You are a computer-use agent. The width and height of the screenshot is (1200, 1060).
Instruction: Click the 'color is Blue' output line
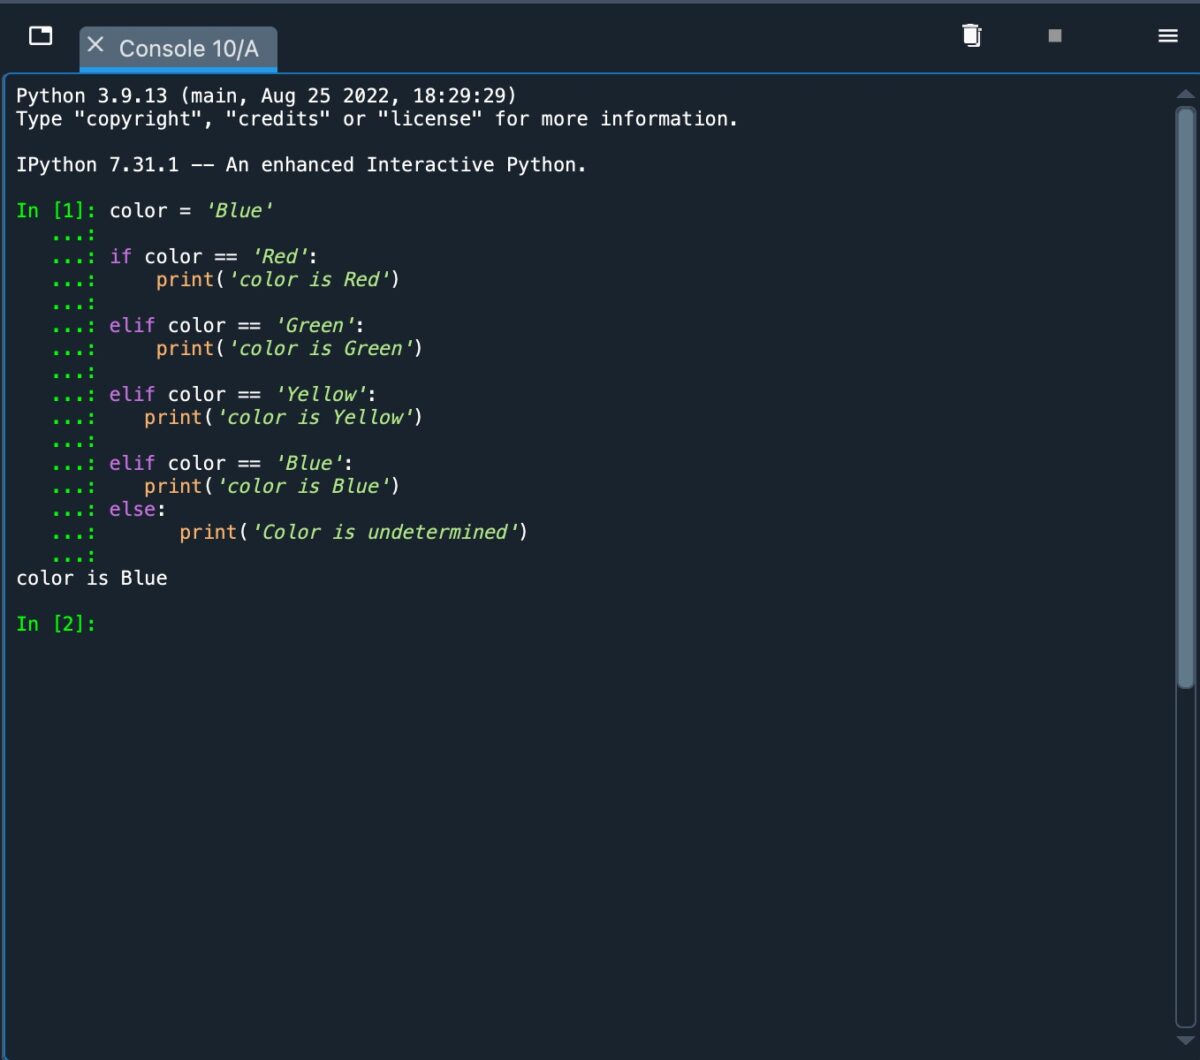92,578
